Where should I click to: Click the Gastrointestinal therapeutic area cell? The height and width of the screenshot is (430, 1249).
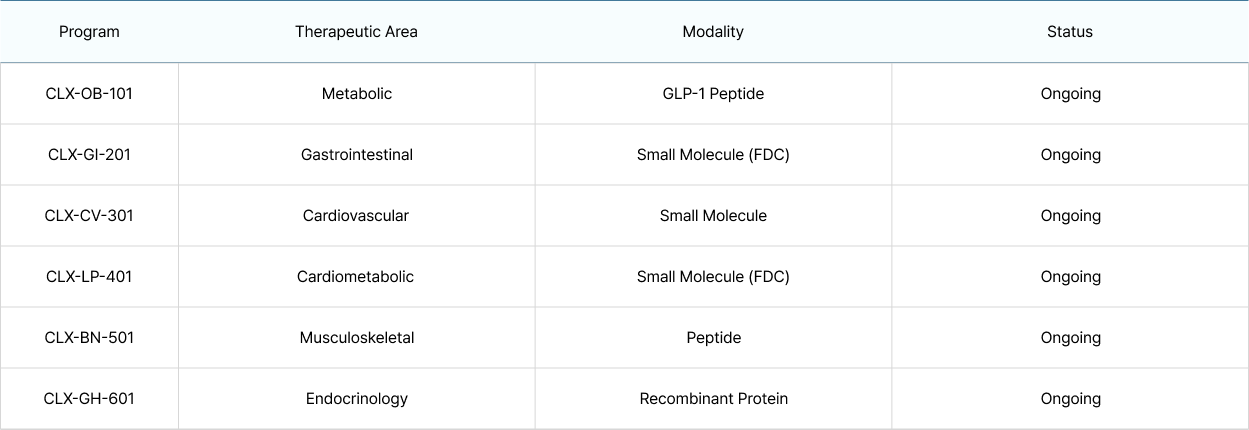(357, 155)
